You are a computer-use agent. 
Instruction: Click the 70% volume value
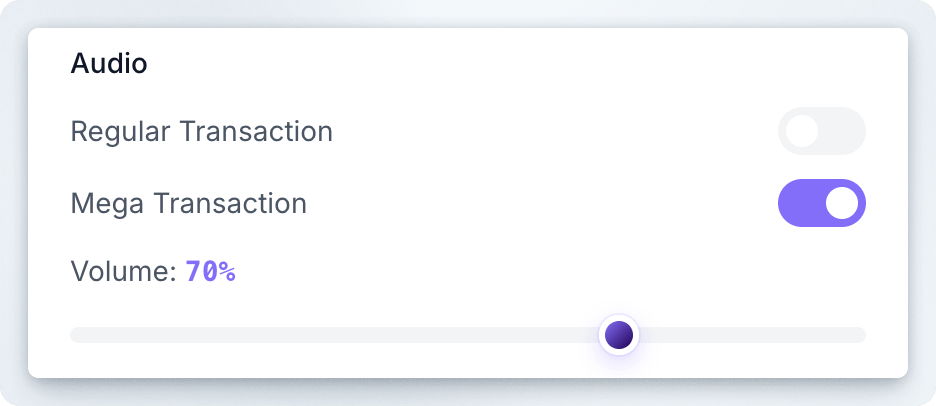pos(210,271)
